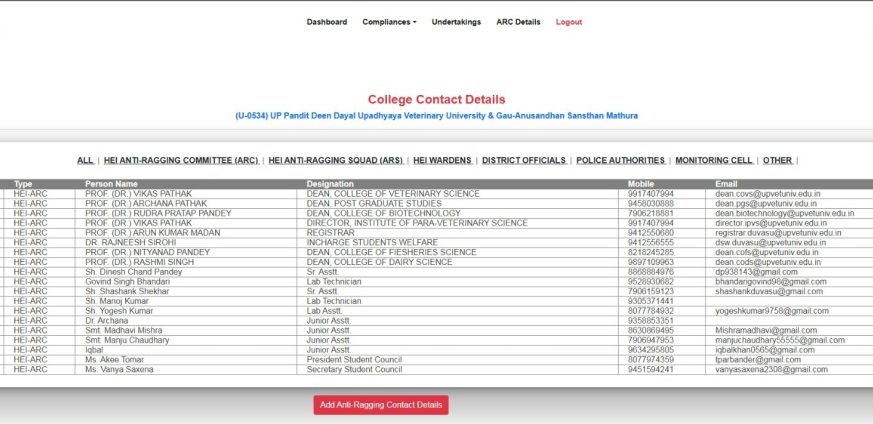The width and height of the screenshot is (873, 424).
Task: Select name Smt. Manju Chaudhary
Action: 127,340
